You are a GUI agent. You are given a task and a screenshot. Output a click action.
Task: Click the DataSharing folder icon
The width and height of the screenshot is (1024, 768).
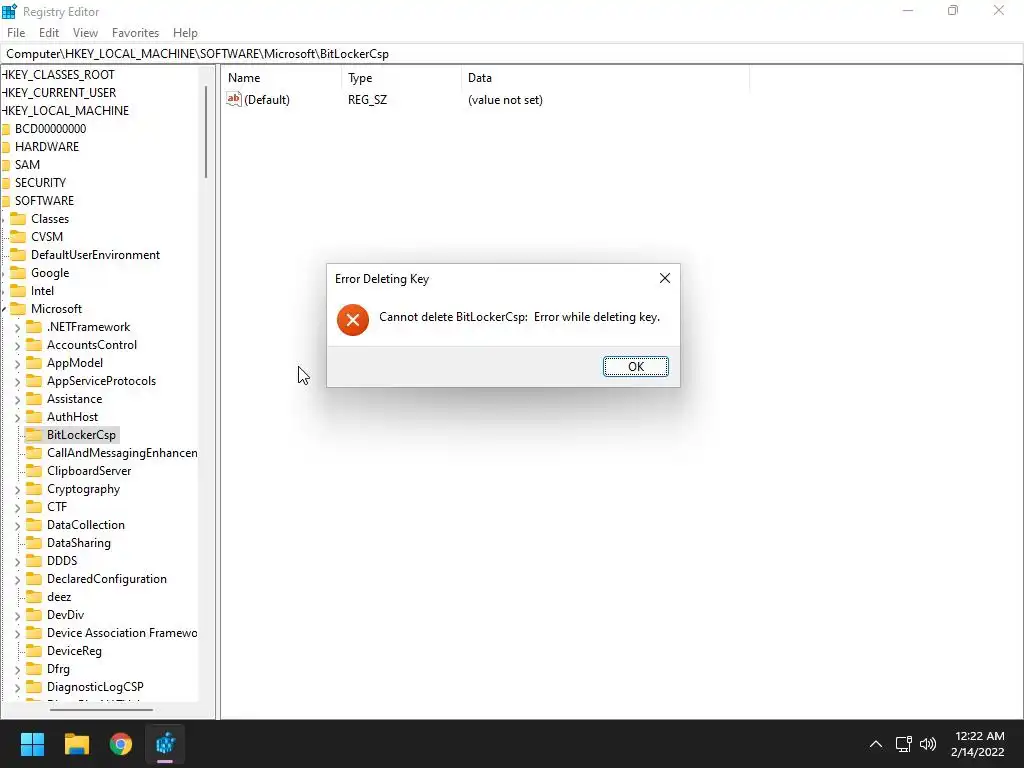[x=34, y=543]
